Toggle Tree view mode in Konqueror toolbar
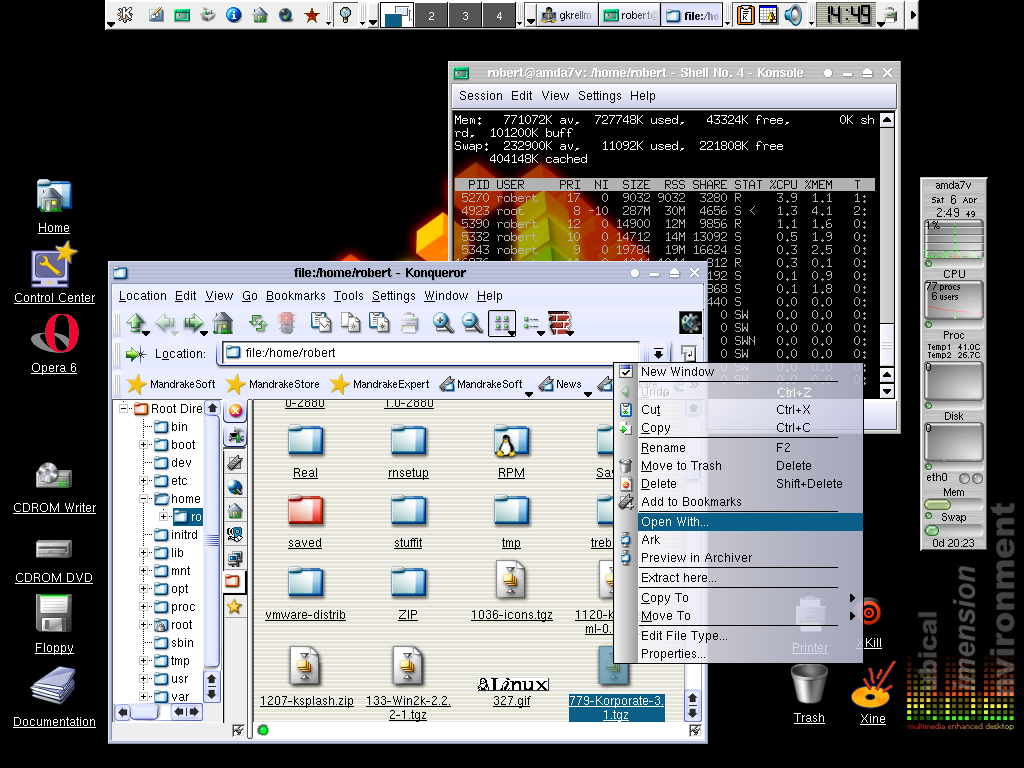The image size is (1024, 768). pyautogui.click(x=532, y=323)
